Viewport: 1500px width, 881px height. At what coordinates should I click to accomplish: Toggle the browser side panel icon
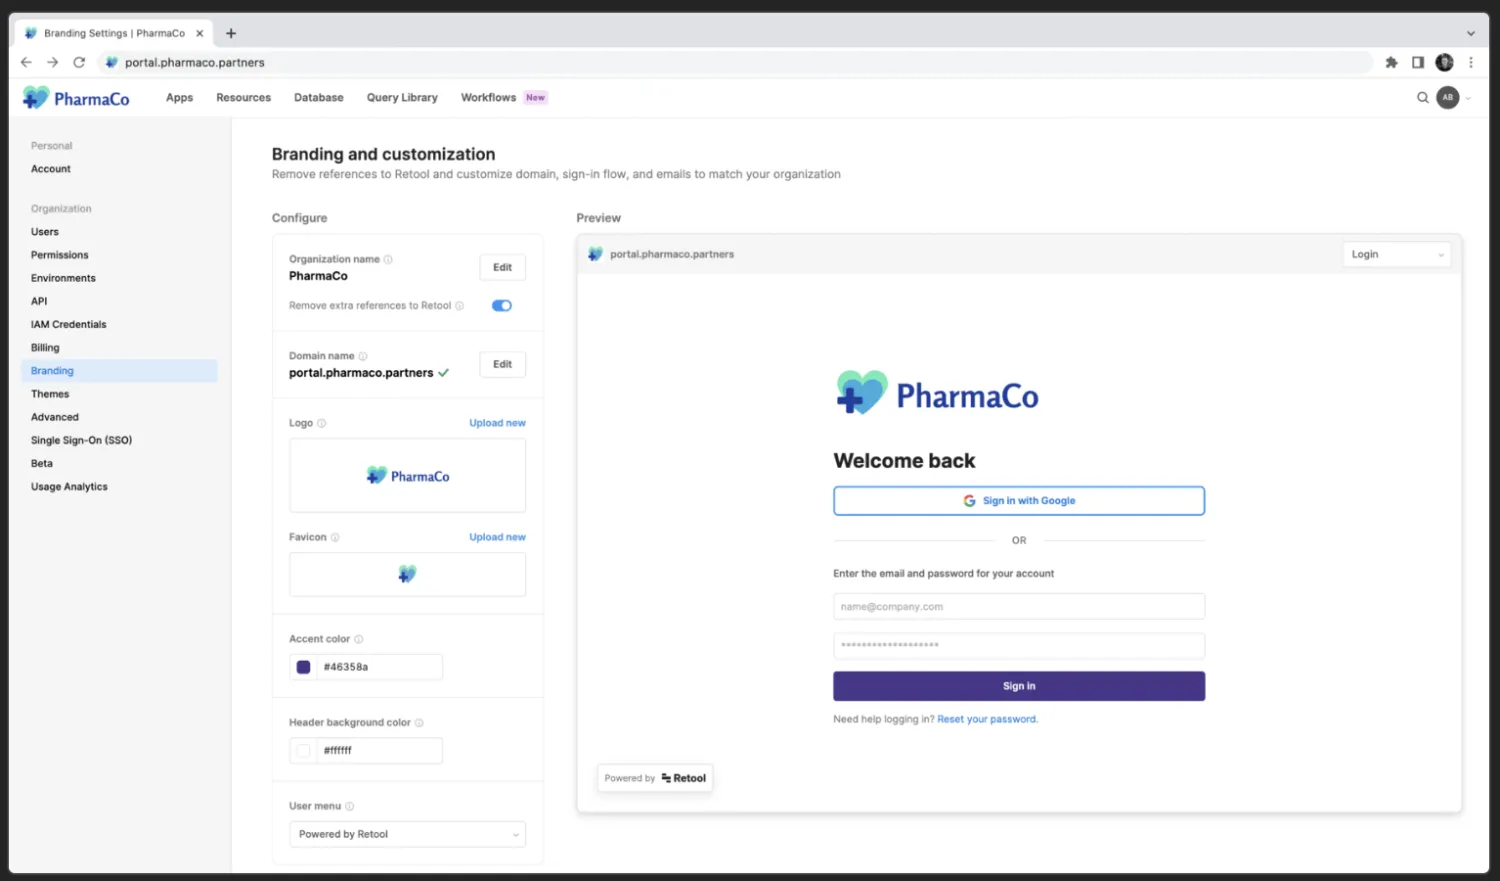pyautogui.click(x=1418, y=62)
